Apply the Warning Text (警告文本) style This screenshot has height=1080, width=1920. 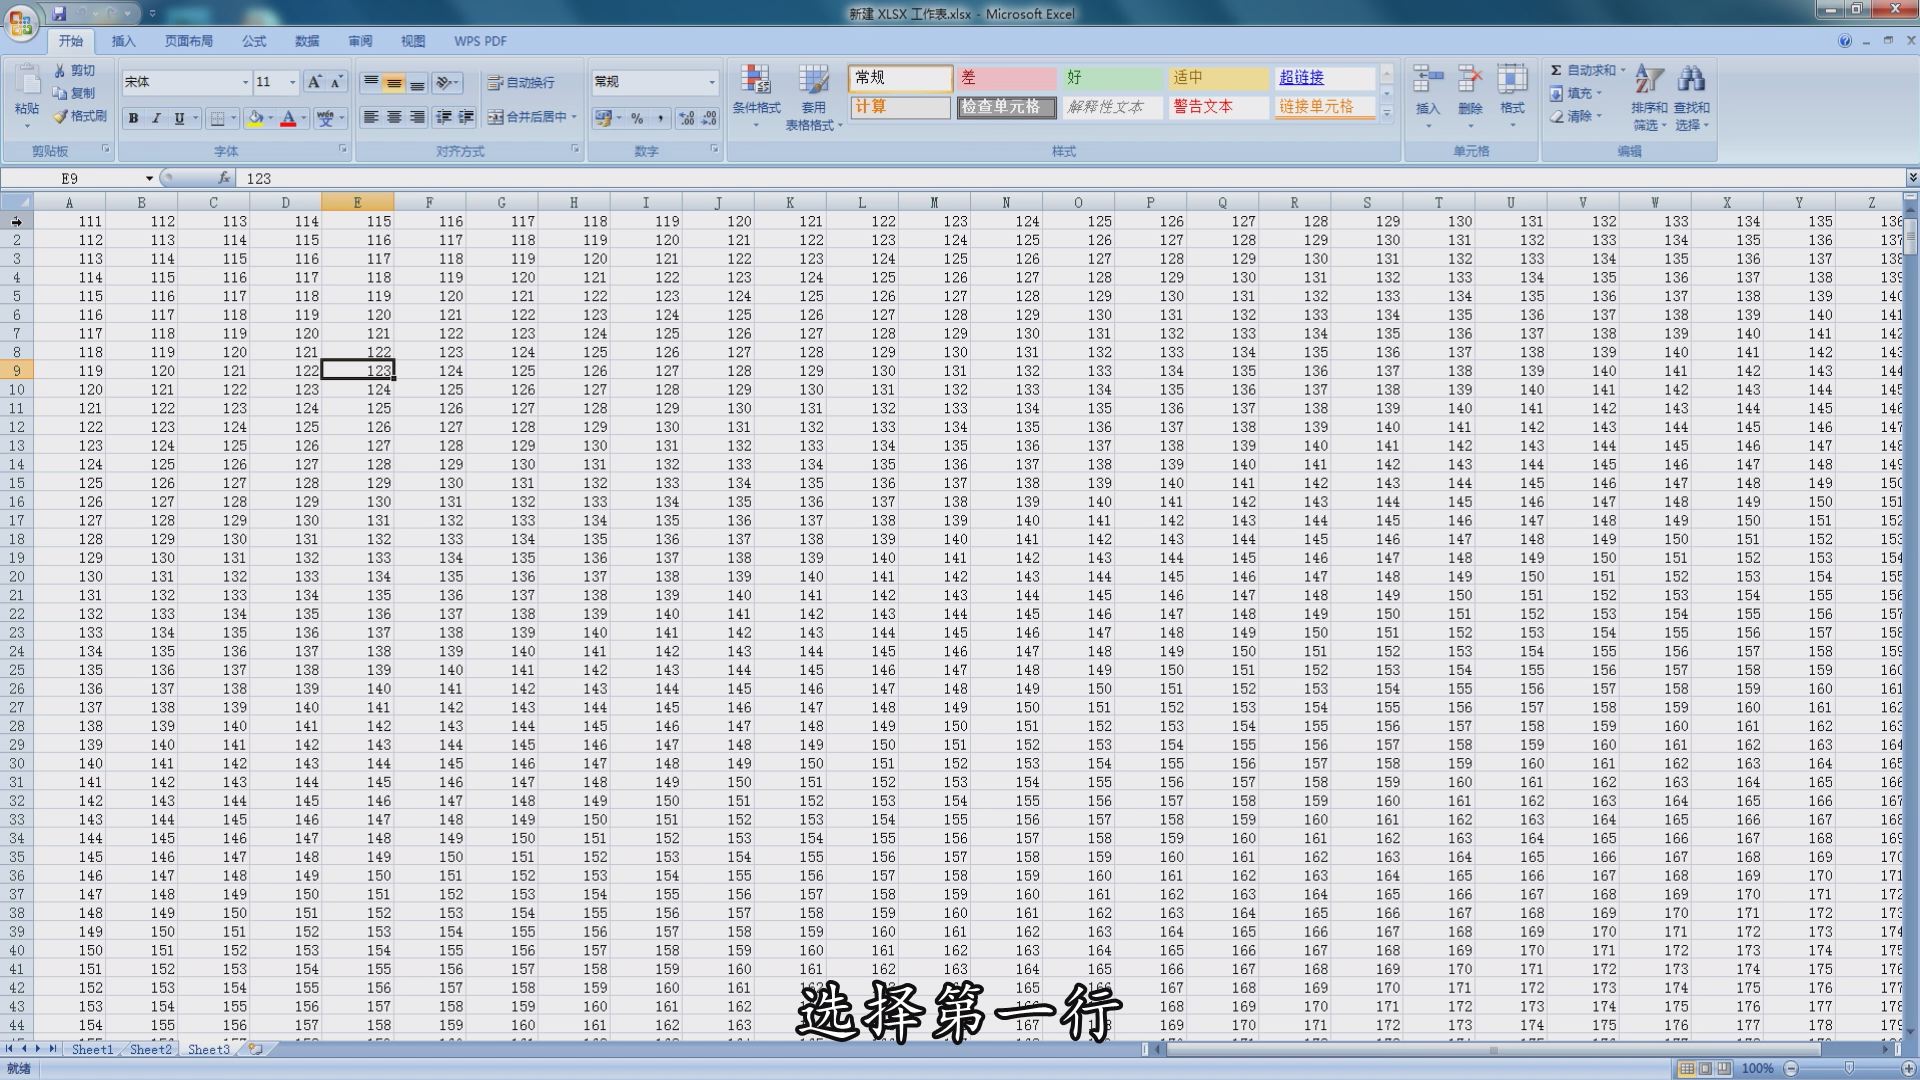[x=1217, y=106]
